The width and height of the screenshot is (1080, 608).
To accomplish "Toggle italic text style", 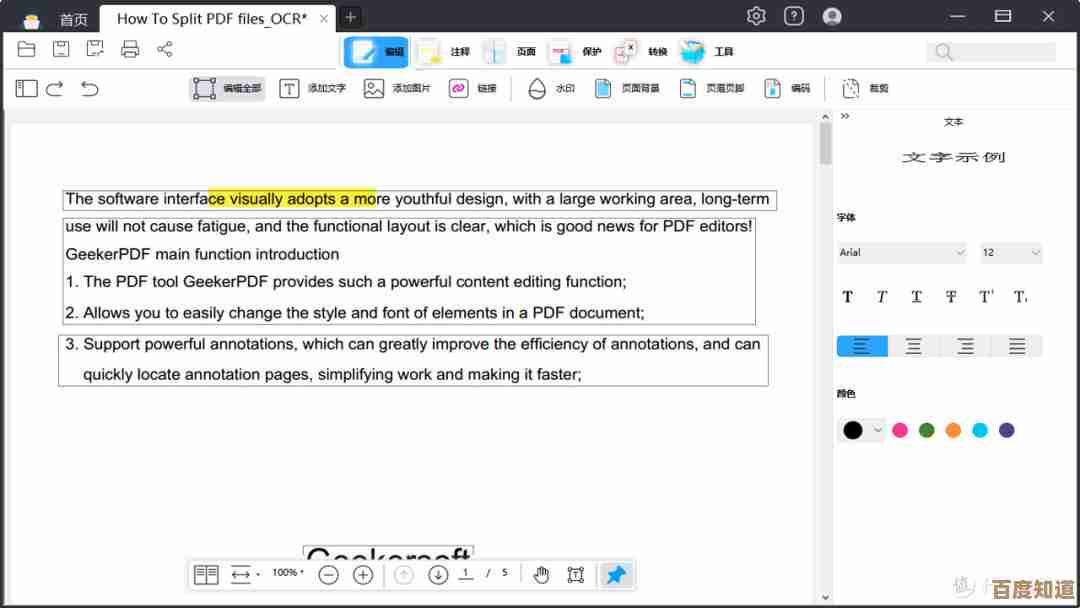I will tap(882, 297).
